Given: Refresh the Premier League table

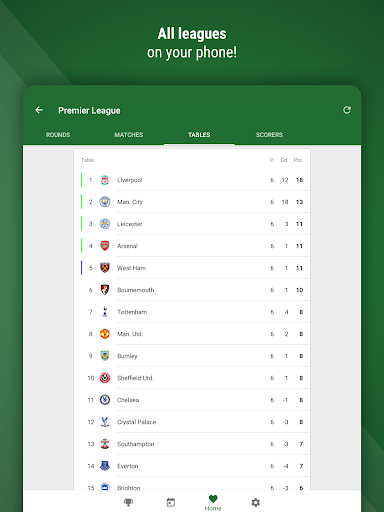Looking at the screenshot, I should click(x=347, y=110).
